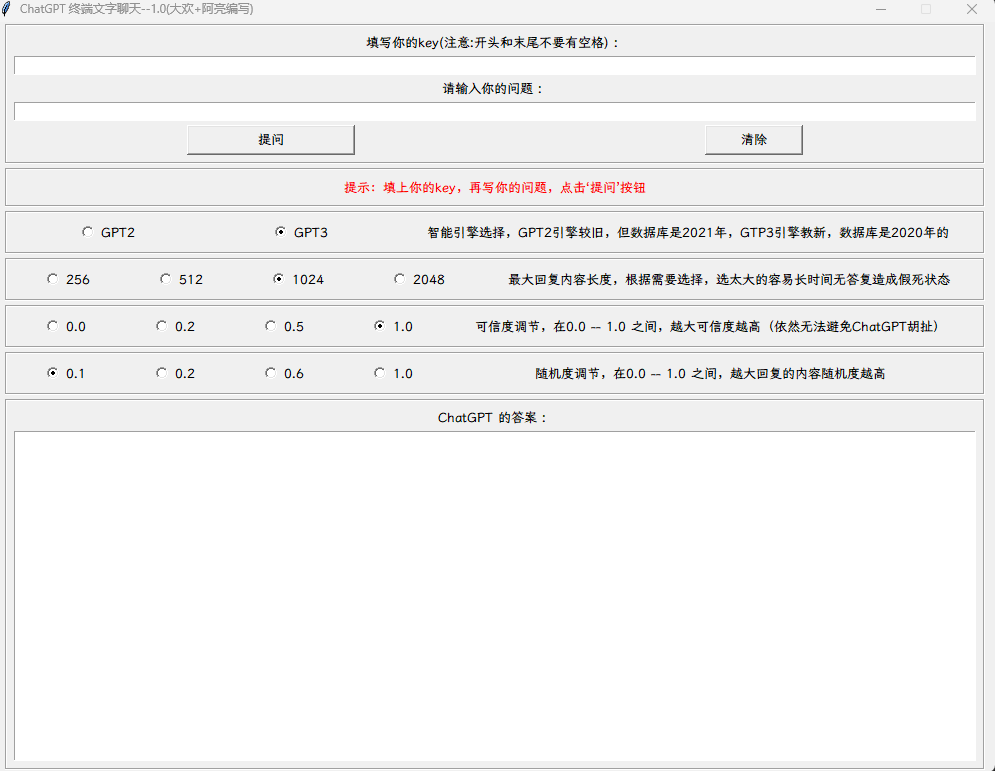The width and height of the screenshot is (995, 771).
Task: Set randomness level to 0.1
Action: coord(52,373)
